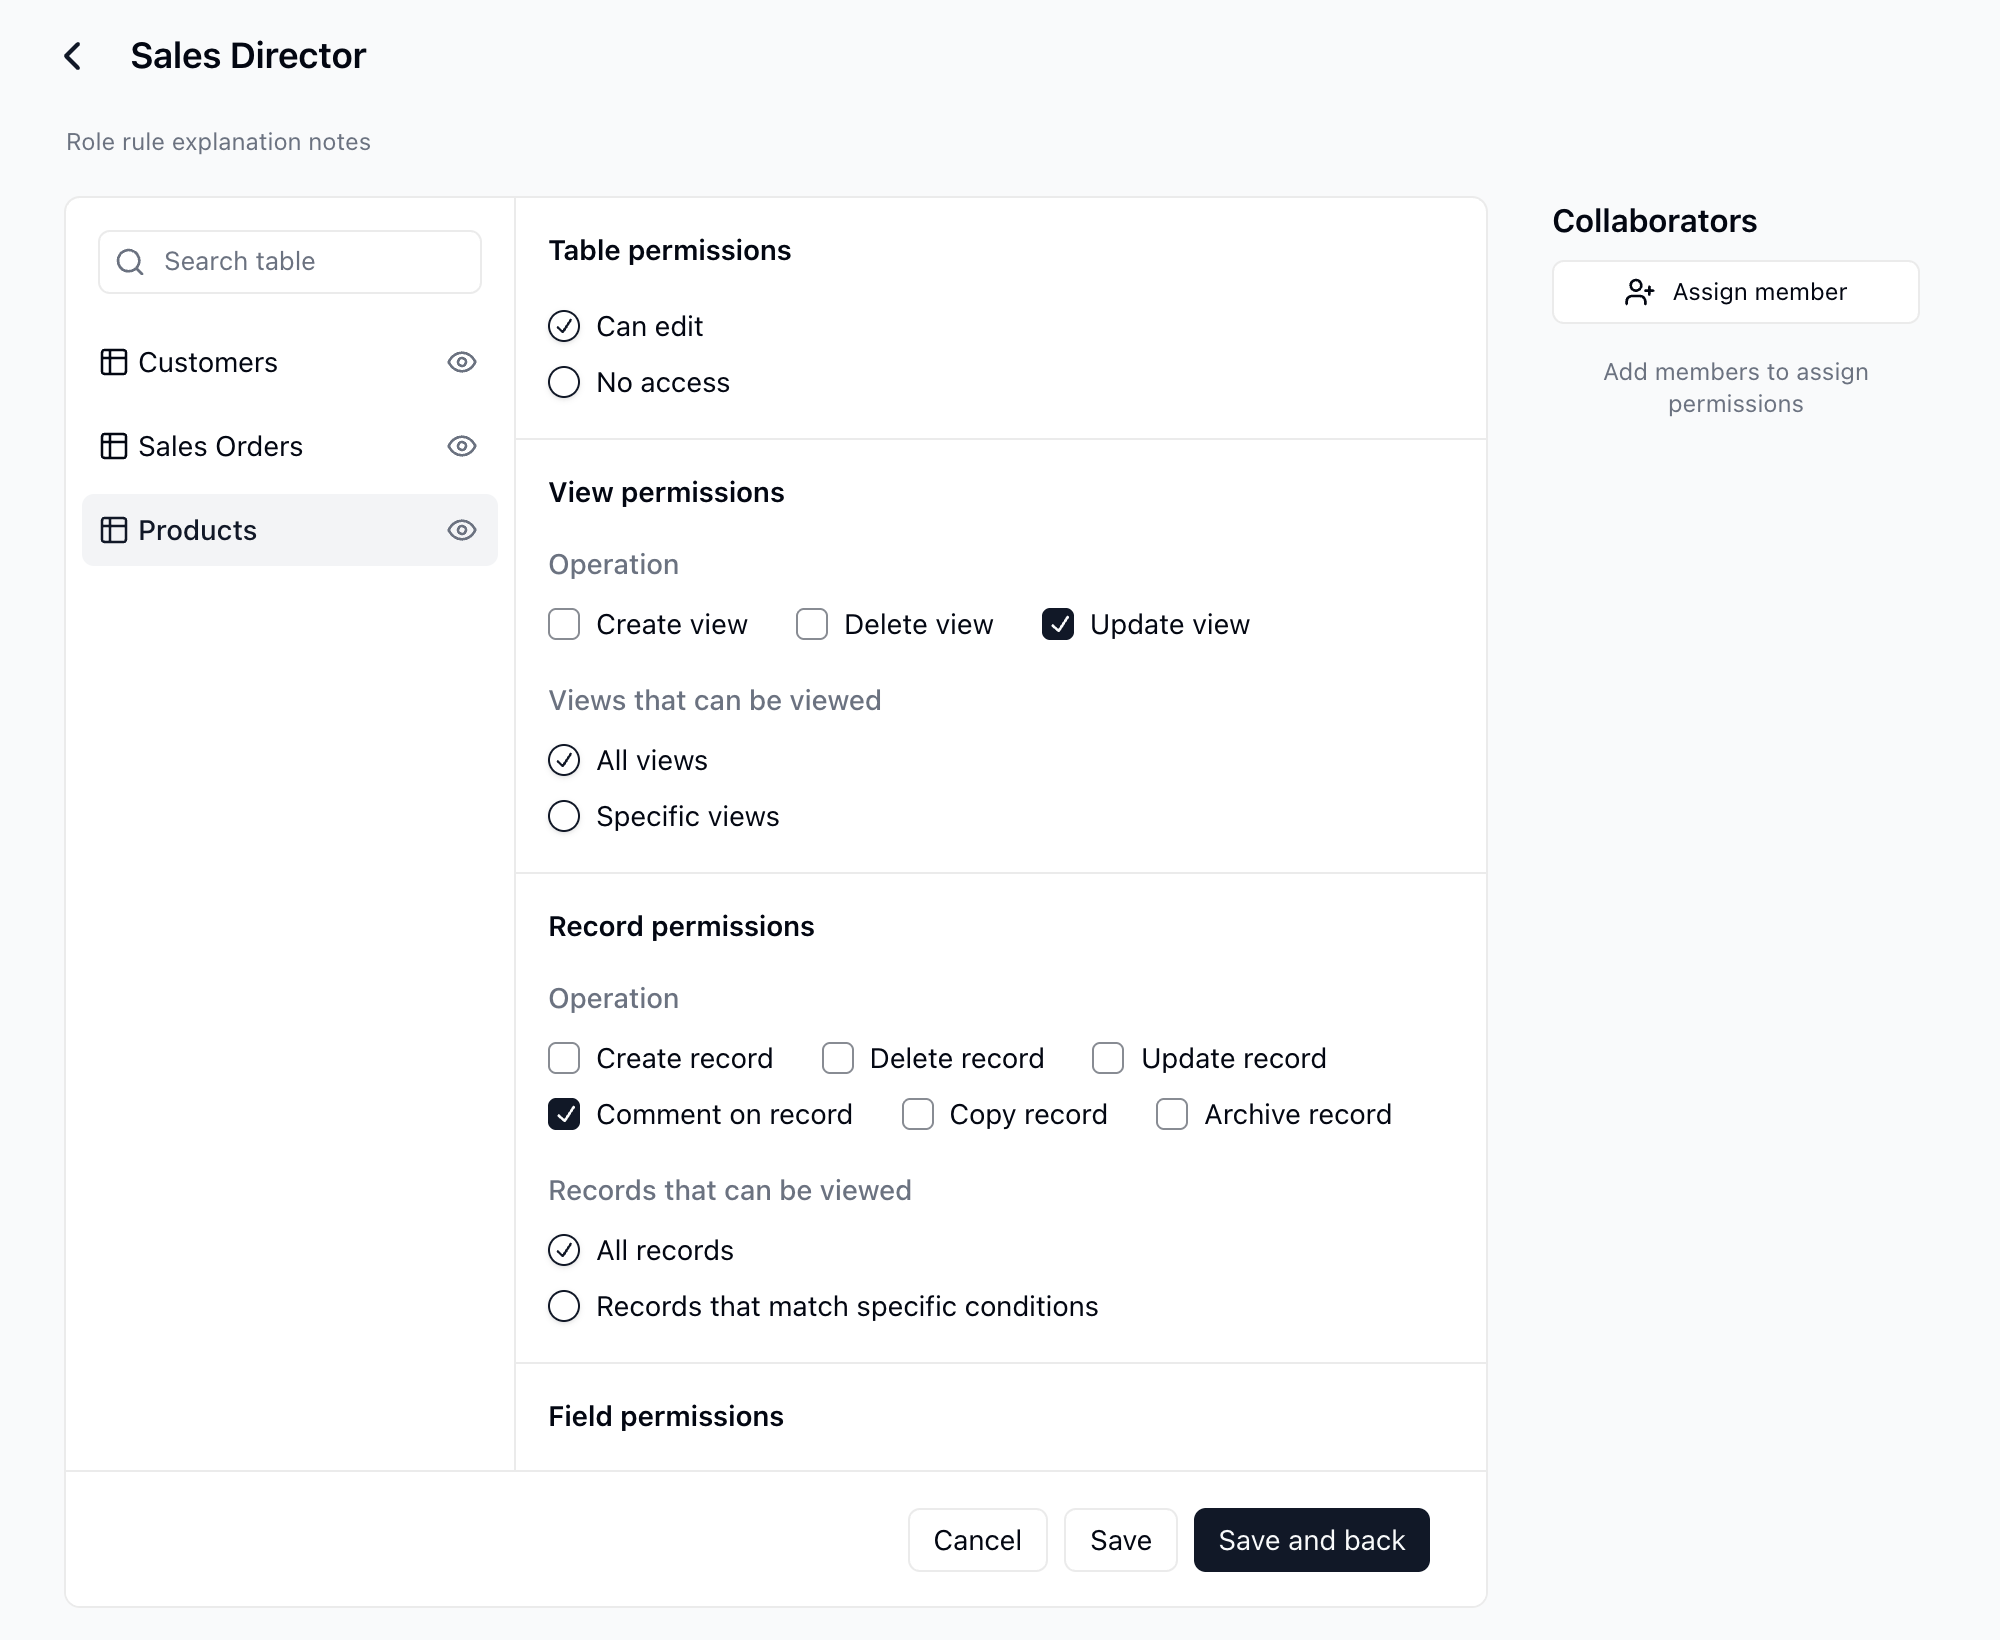
Task: Choose the Specific views radio option
Action: (x=564, y=816)
